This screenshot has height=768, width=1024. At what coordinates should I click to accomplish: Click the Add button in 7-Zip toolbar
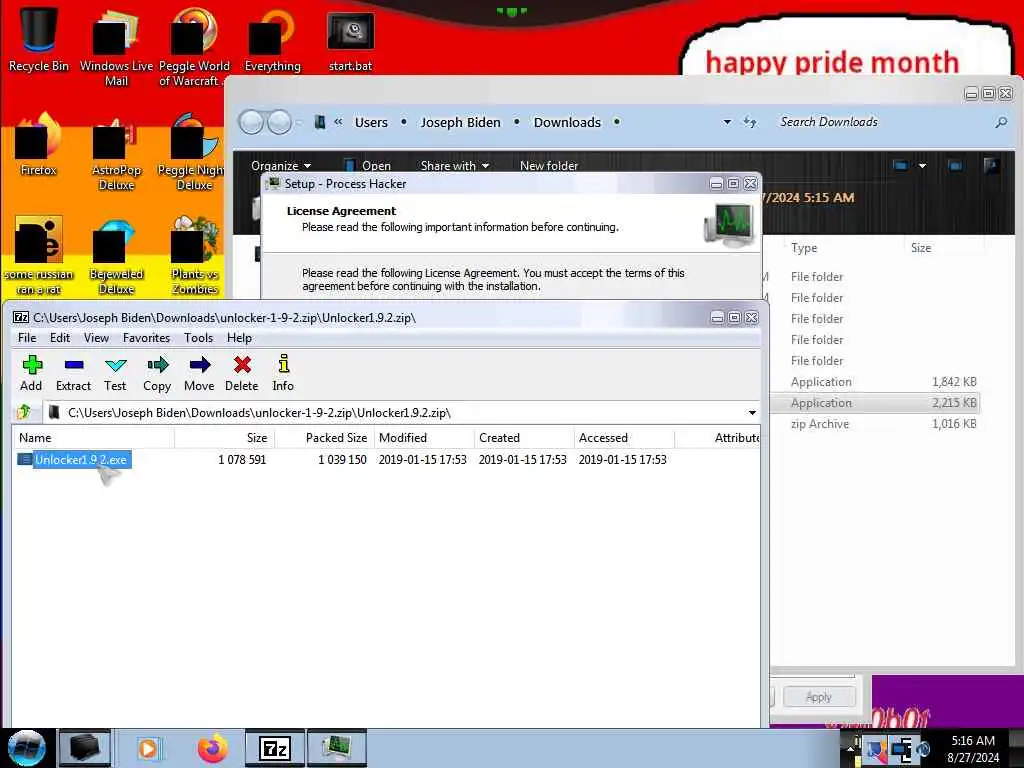click(x=31, y=374)
